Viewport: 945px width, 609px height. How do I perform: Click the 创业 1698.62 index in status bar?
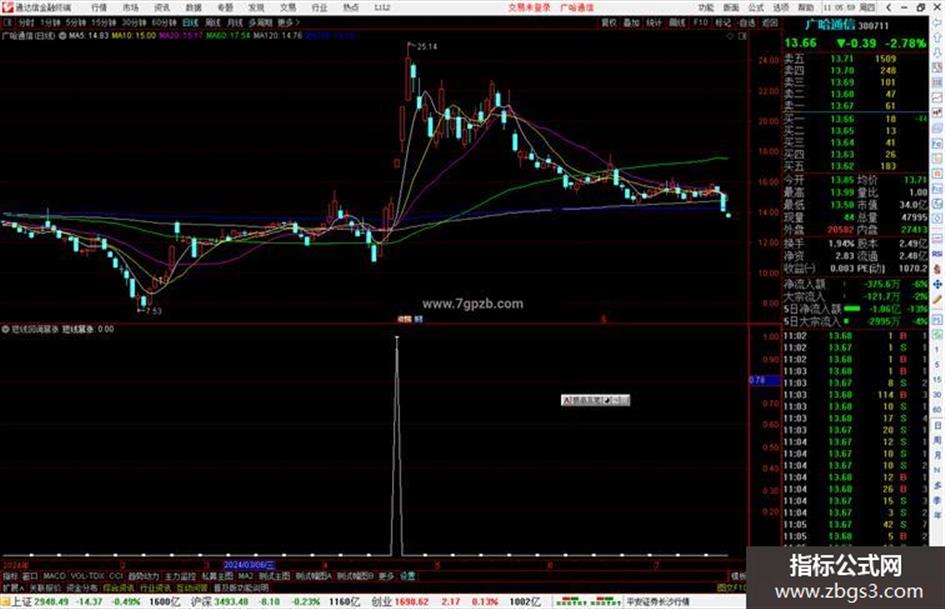pos(399,601)
